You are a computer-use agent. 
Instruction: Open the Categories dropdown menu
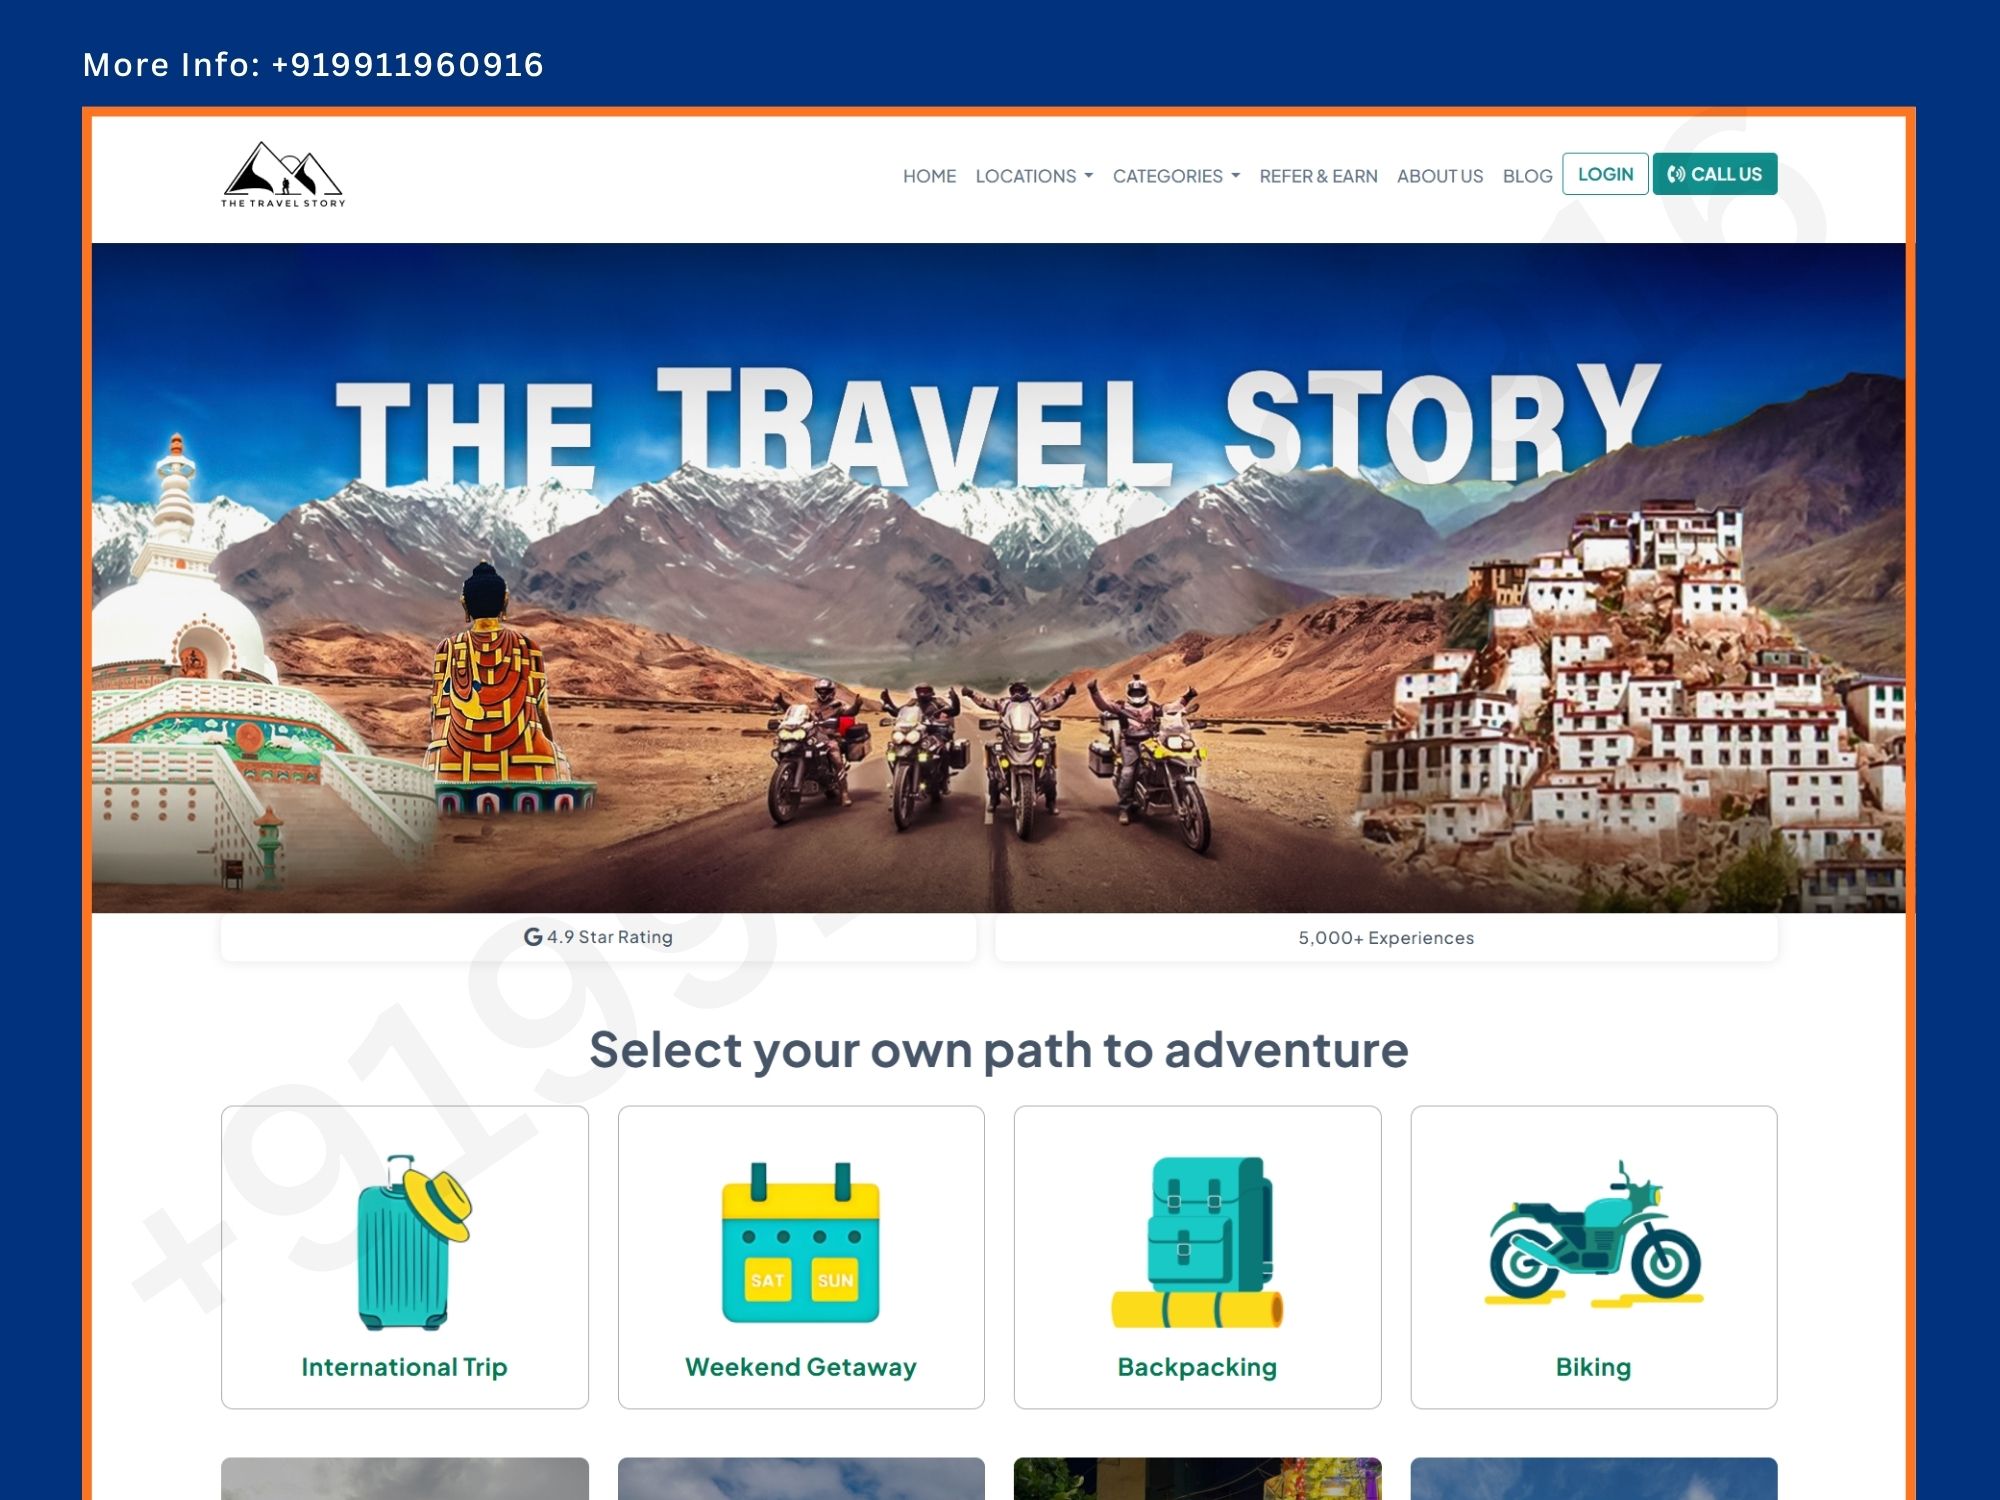point(1176,176)
